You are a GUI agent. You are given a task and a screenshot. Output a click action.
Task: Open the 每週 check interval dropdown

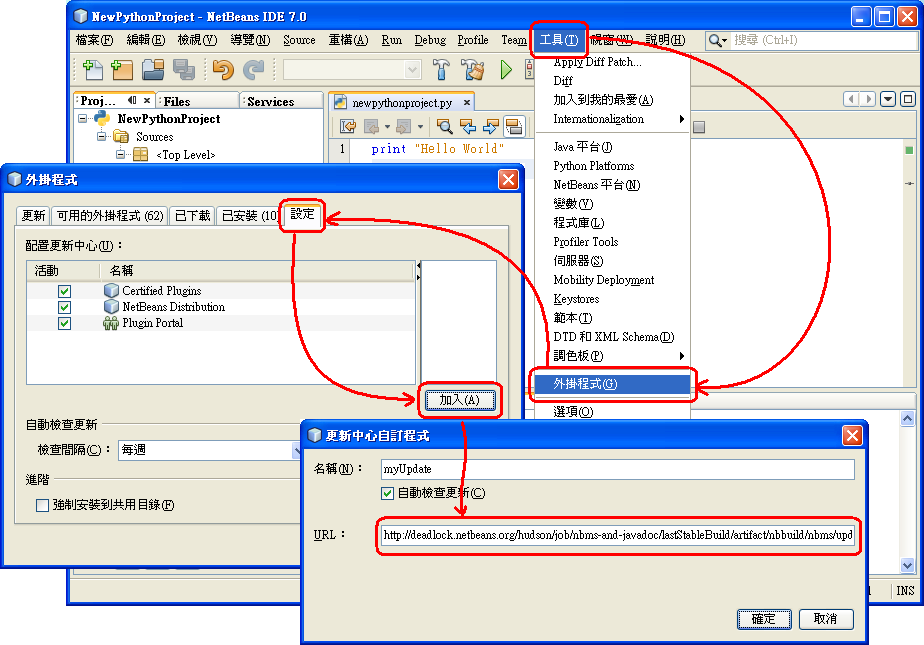click(x=295, y=451)
